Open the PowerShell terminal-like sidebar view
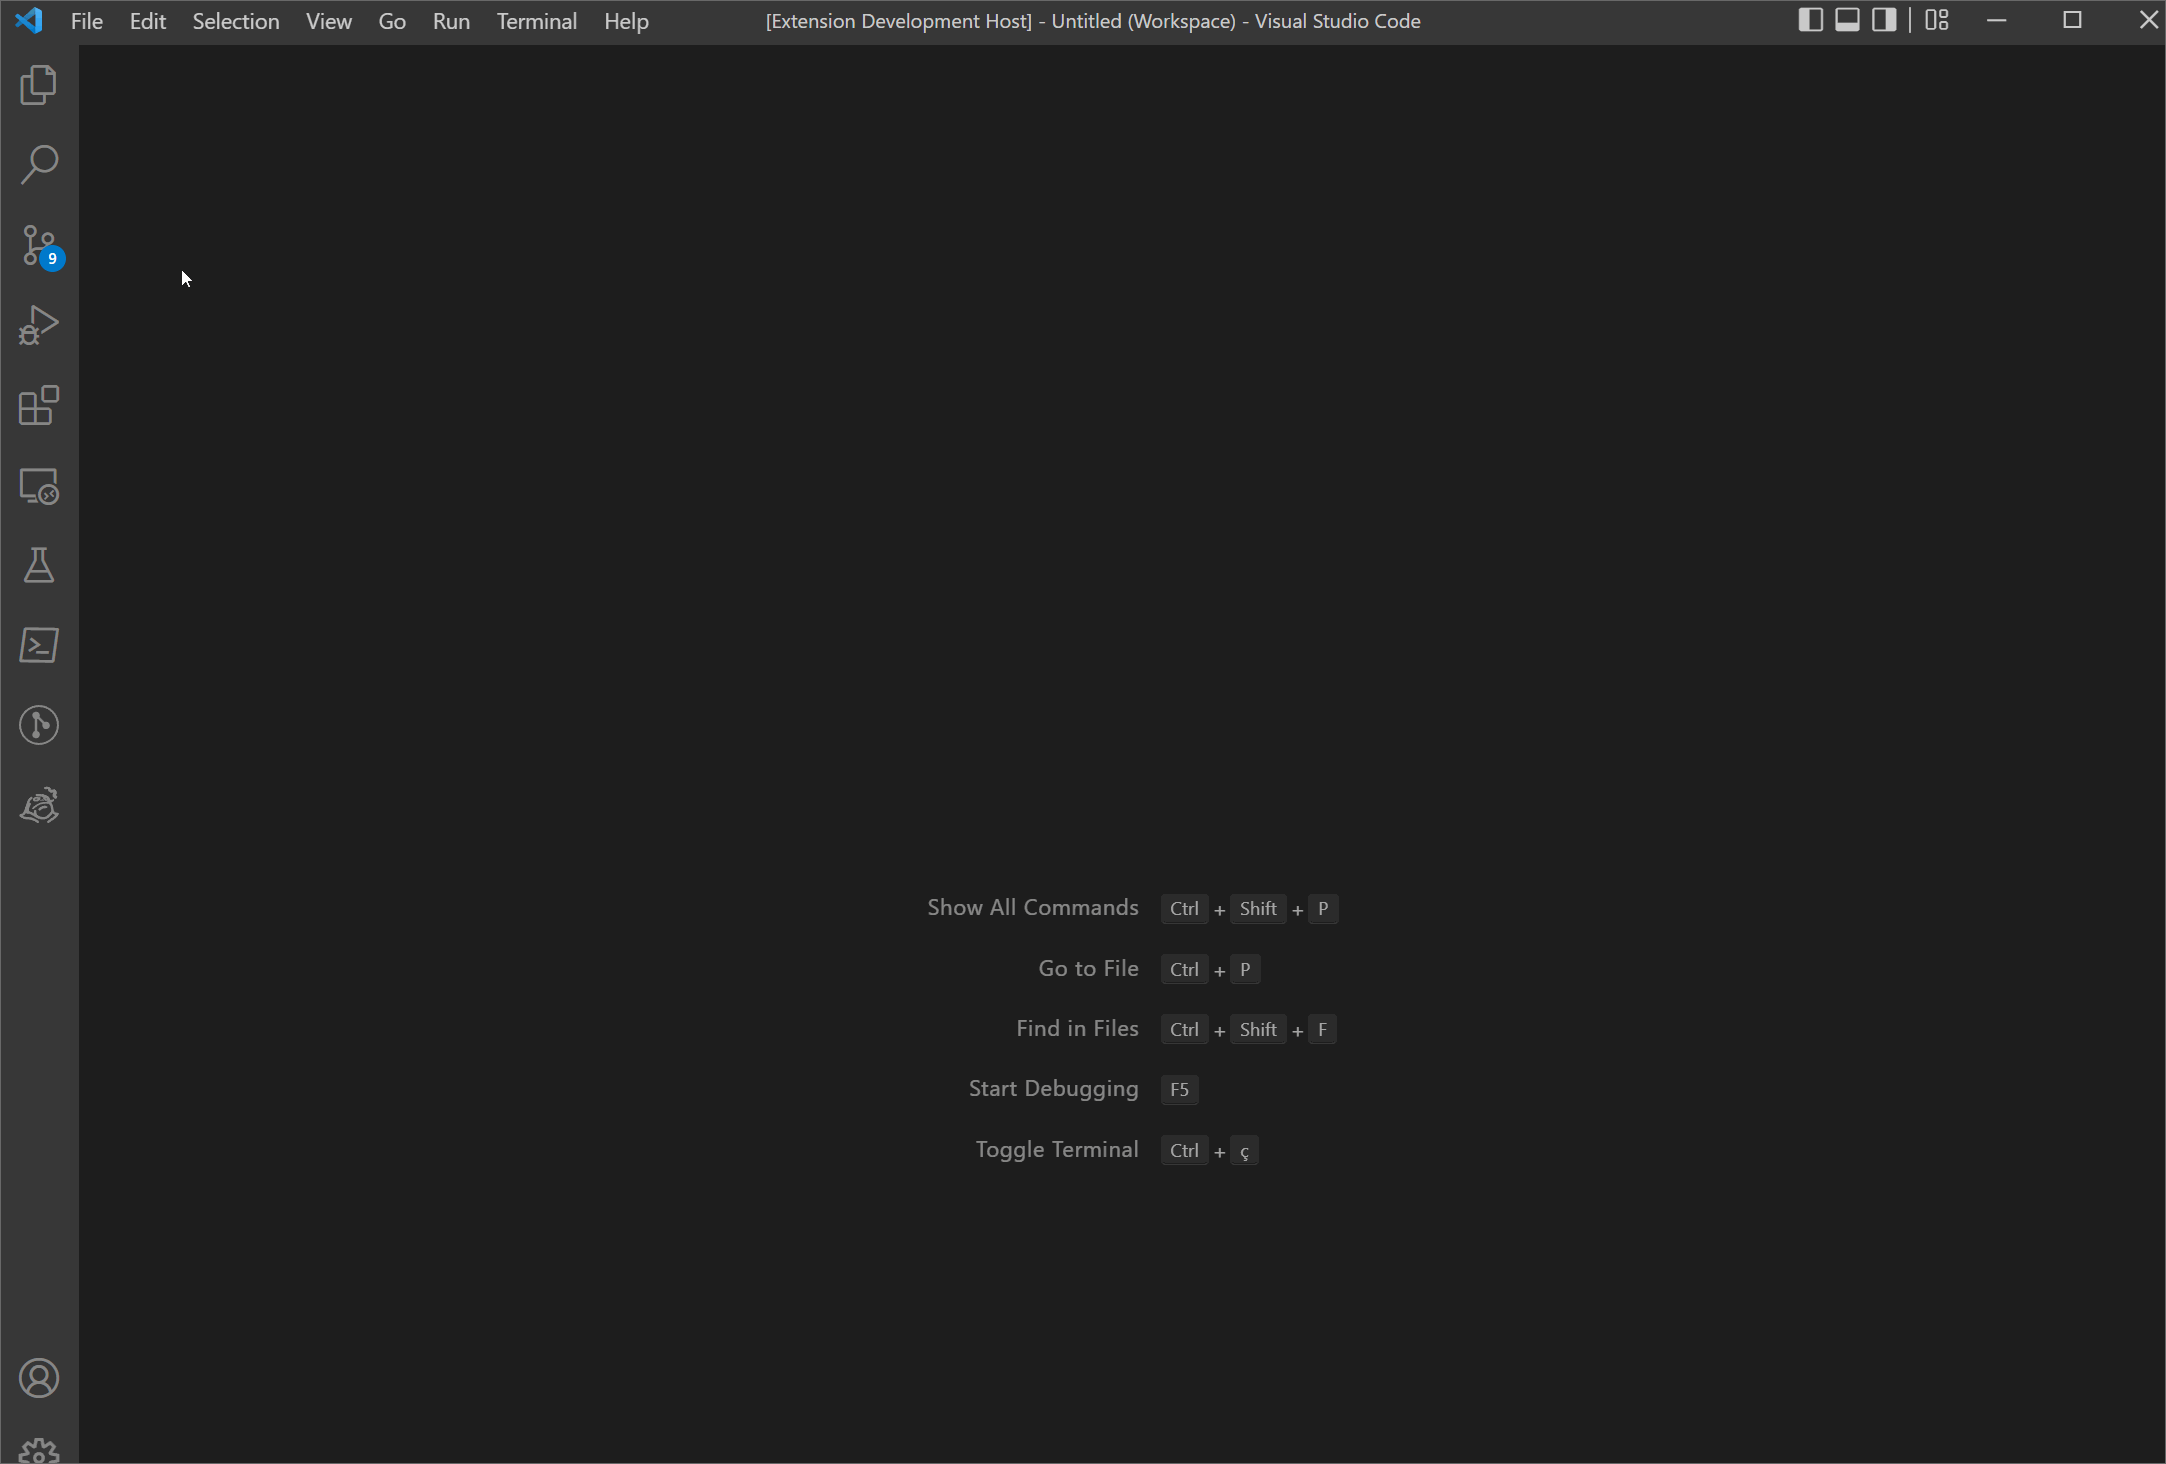Viewport: 2166px width, 1464px height. click(x=39, y=645)
